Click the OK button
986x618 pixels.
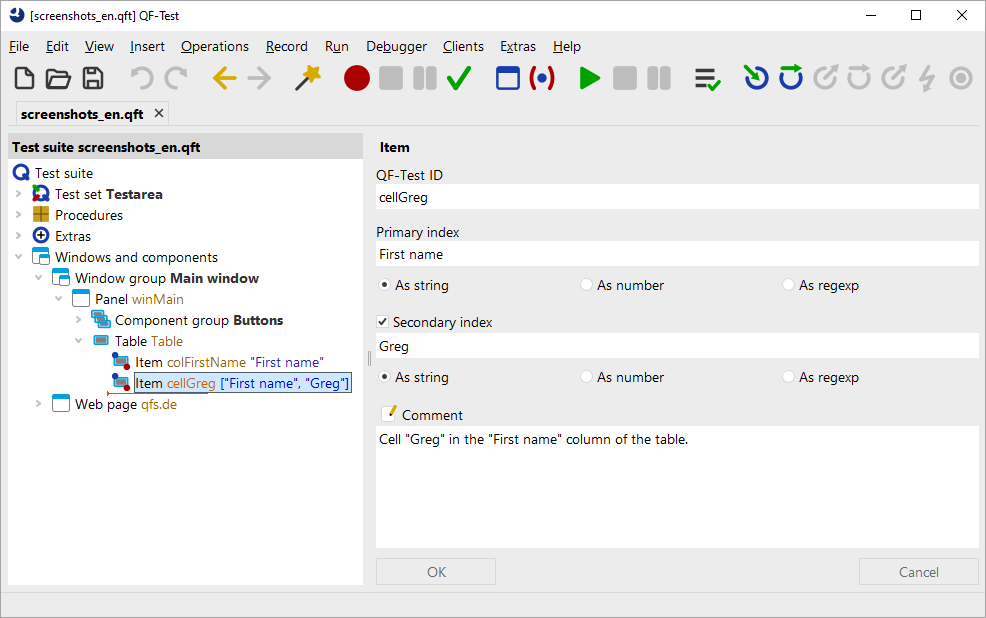pyautogui.click(x=436, y=571)
